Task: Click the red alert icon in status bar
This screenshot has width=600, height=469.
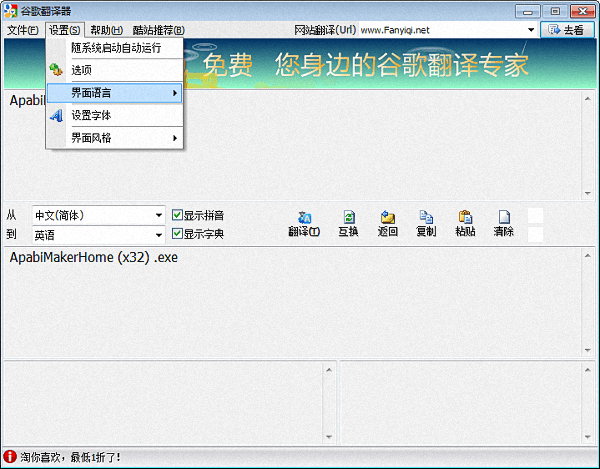Action: coord(10,457)
